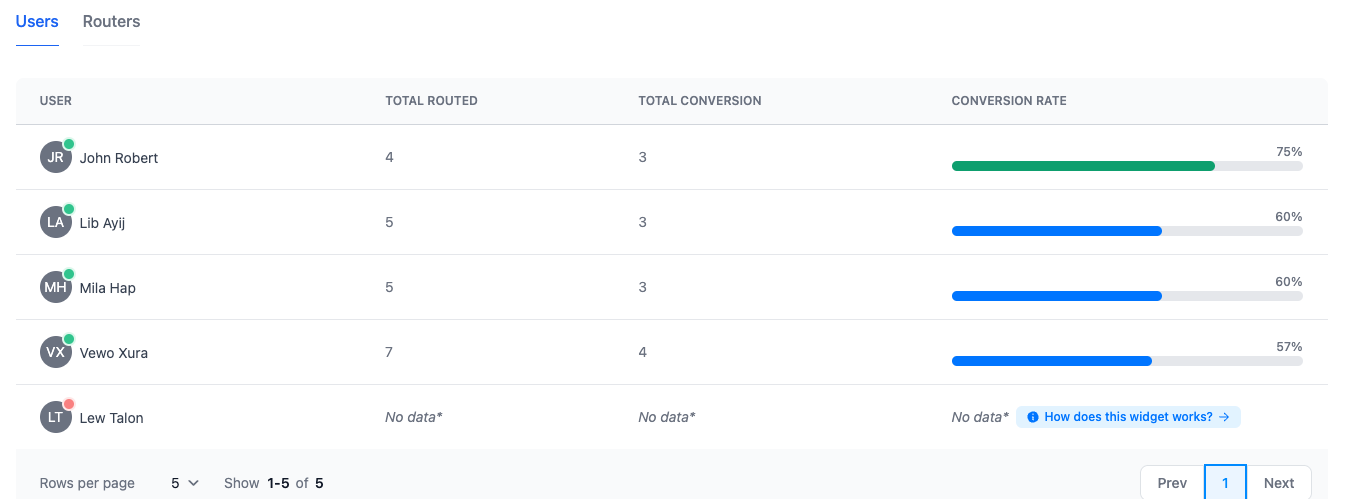
Task: Click Vewo Xura's VX avatar icon
Action: (x=56, y=353)
